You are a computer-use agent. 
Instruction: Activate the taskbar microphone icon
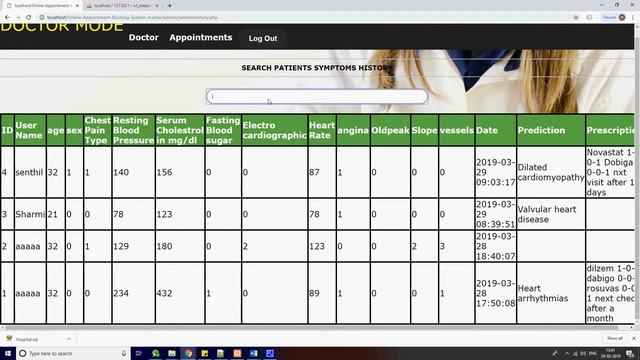[x=124, y=353]
